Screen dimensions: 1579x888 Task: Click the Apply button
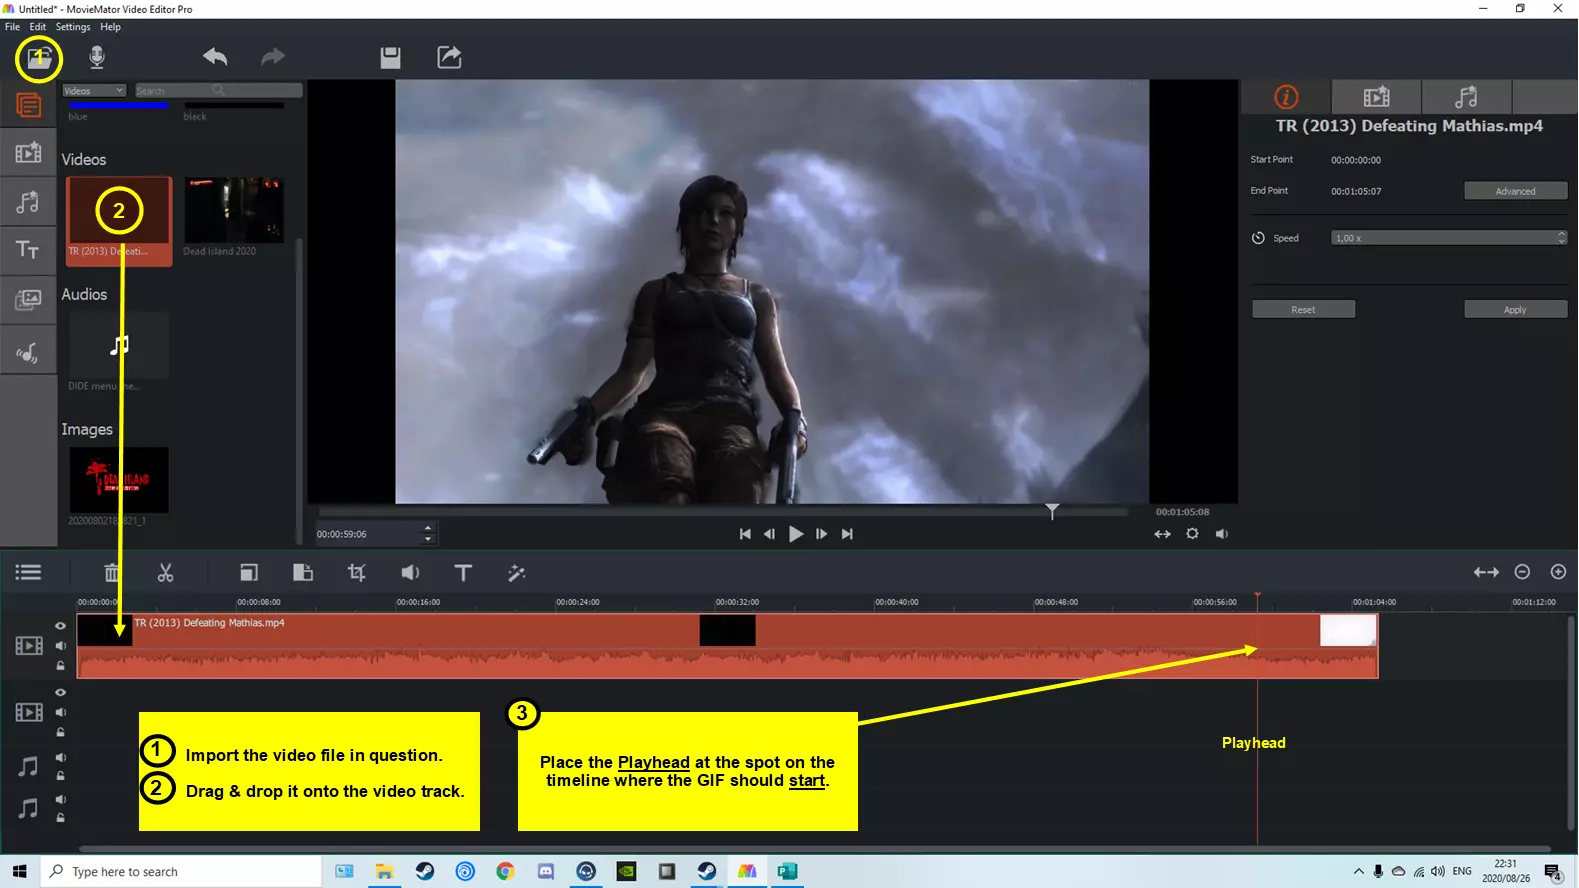coord(1515,309)
